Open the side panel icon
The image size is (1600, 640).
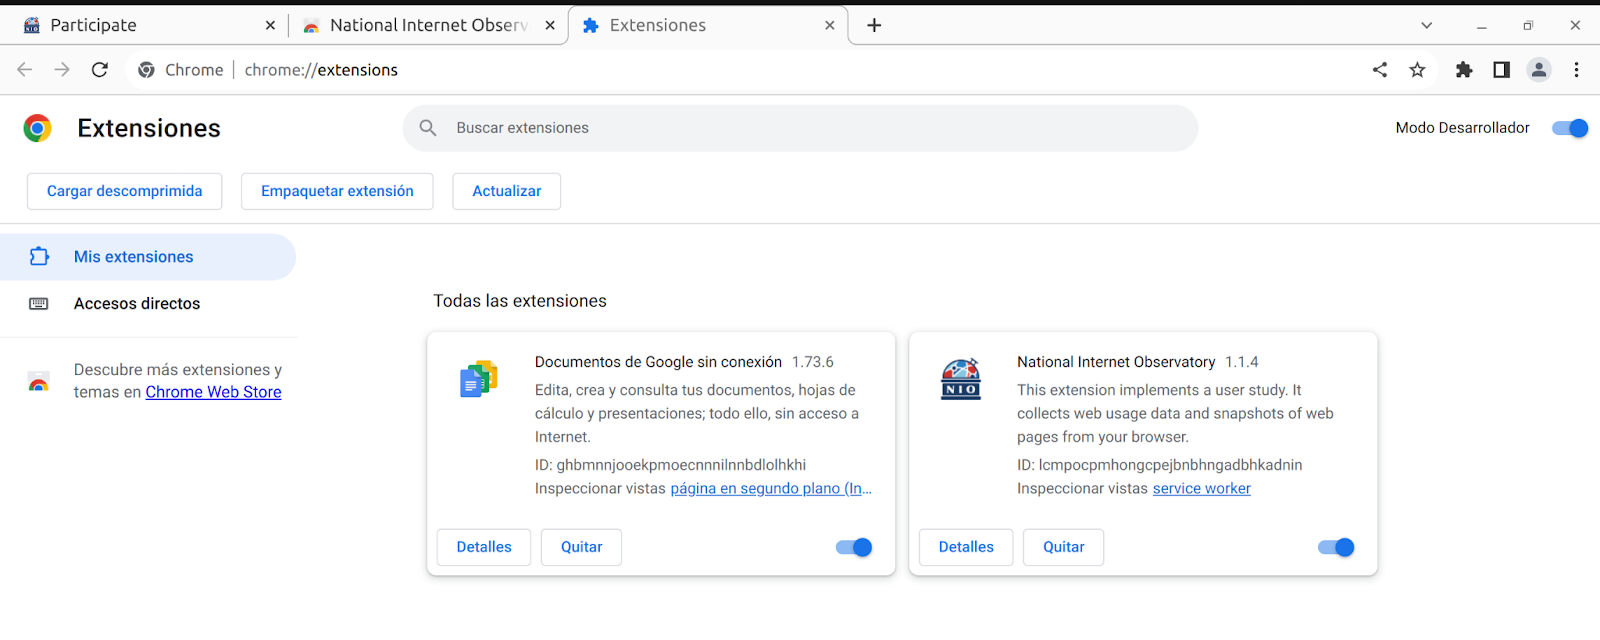[1501, 70]
